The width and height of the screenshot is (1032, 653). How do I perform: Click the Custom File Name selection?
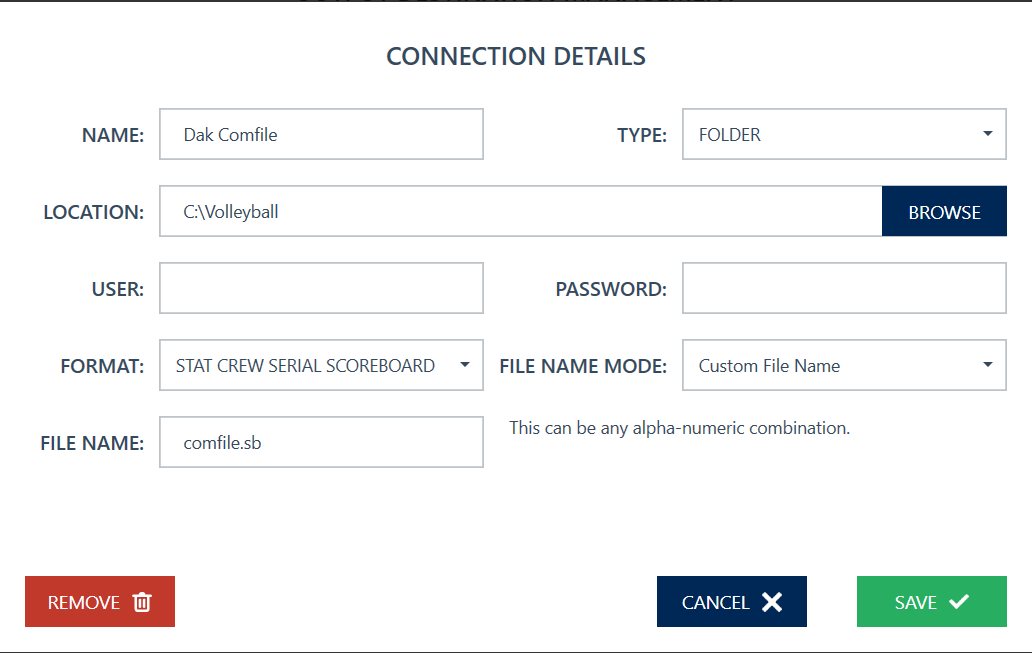[769, 366]
